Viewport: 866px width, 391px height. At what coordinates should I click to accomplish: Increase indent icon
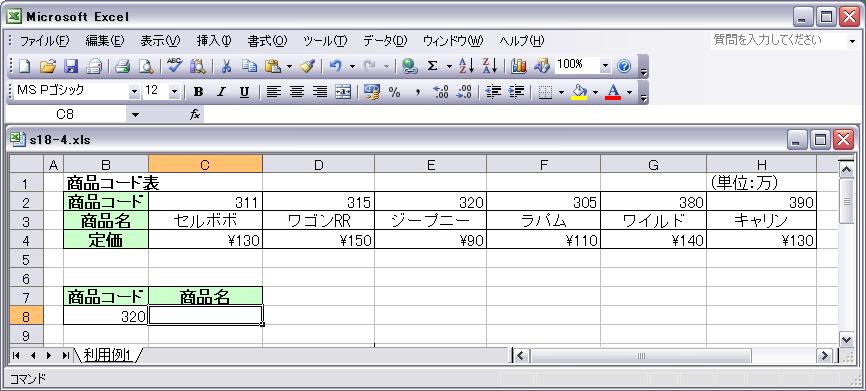pyautogui.click(x=516, y=92)
